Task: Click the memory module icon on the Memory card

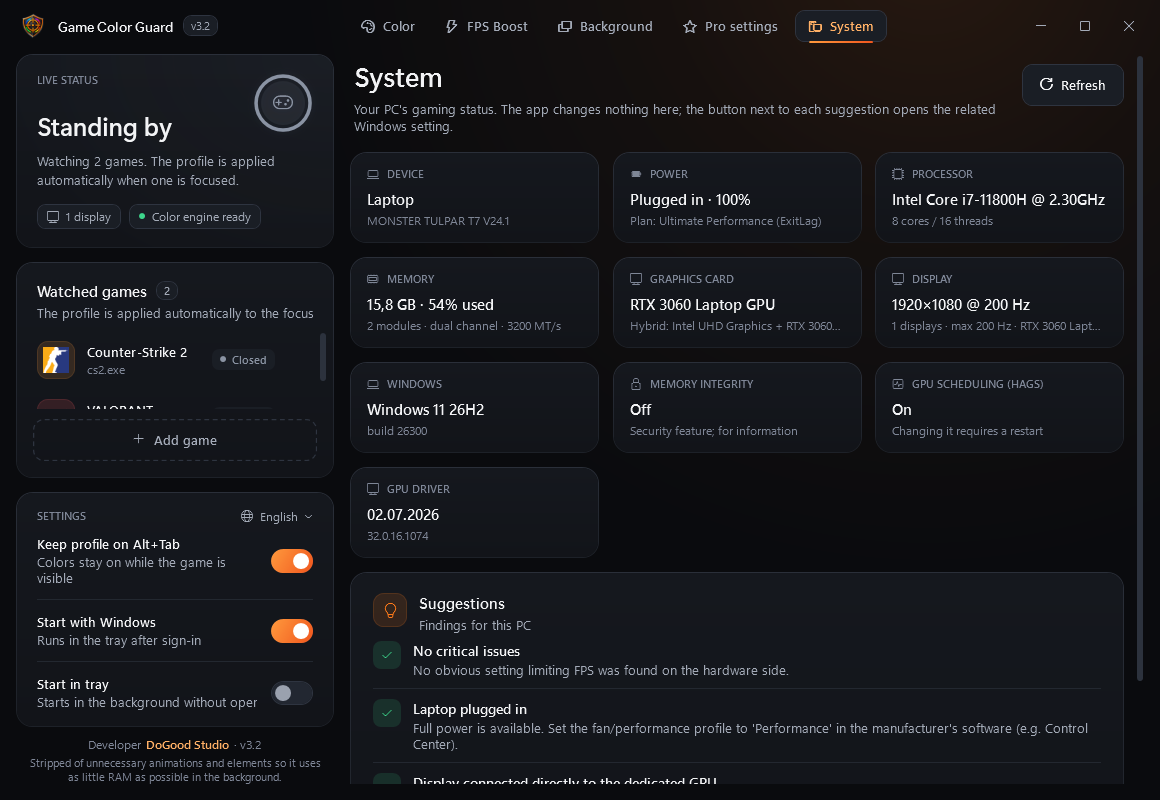Action: [373, 279]
